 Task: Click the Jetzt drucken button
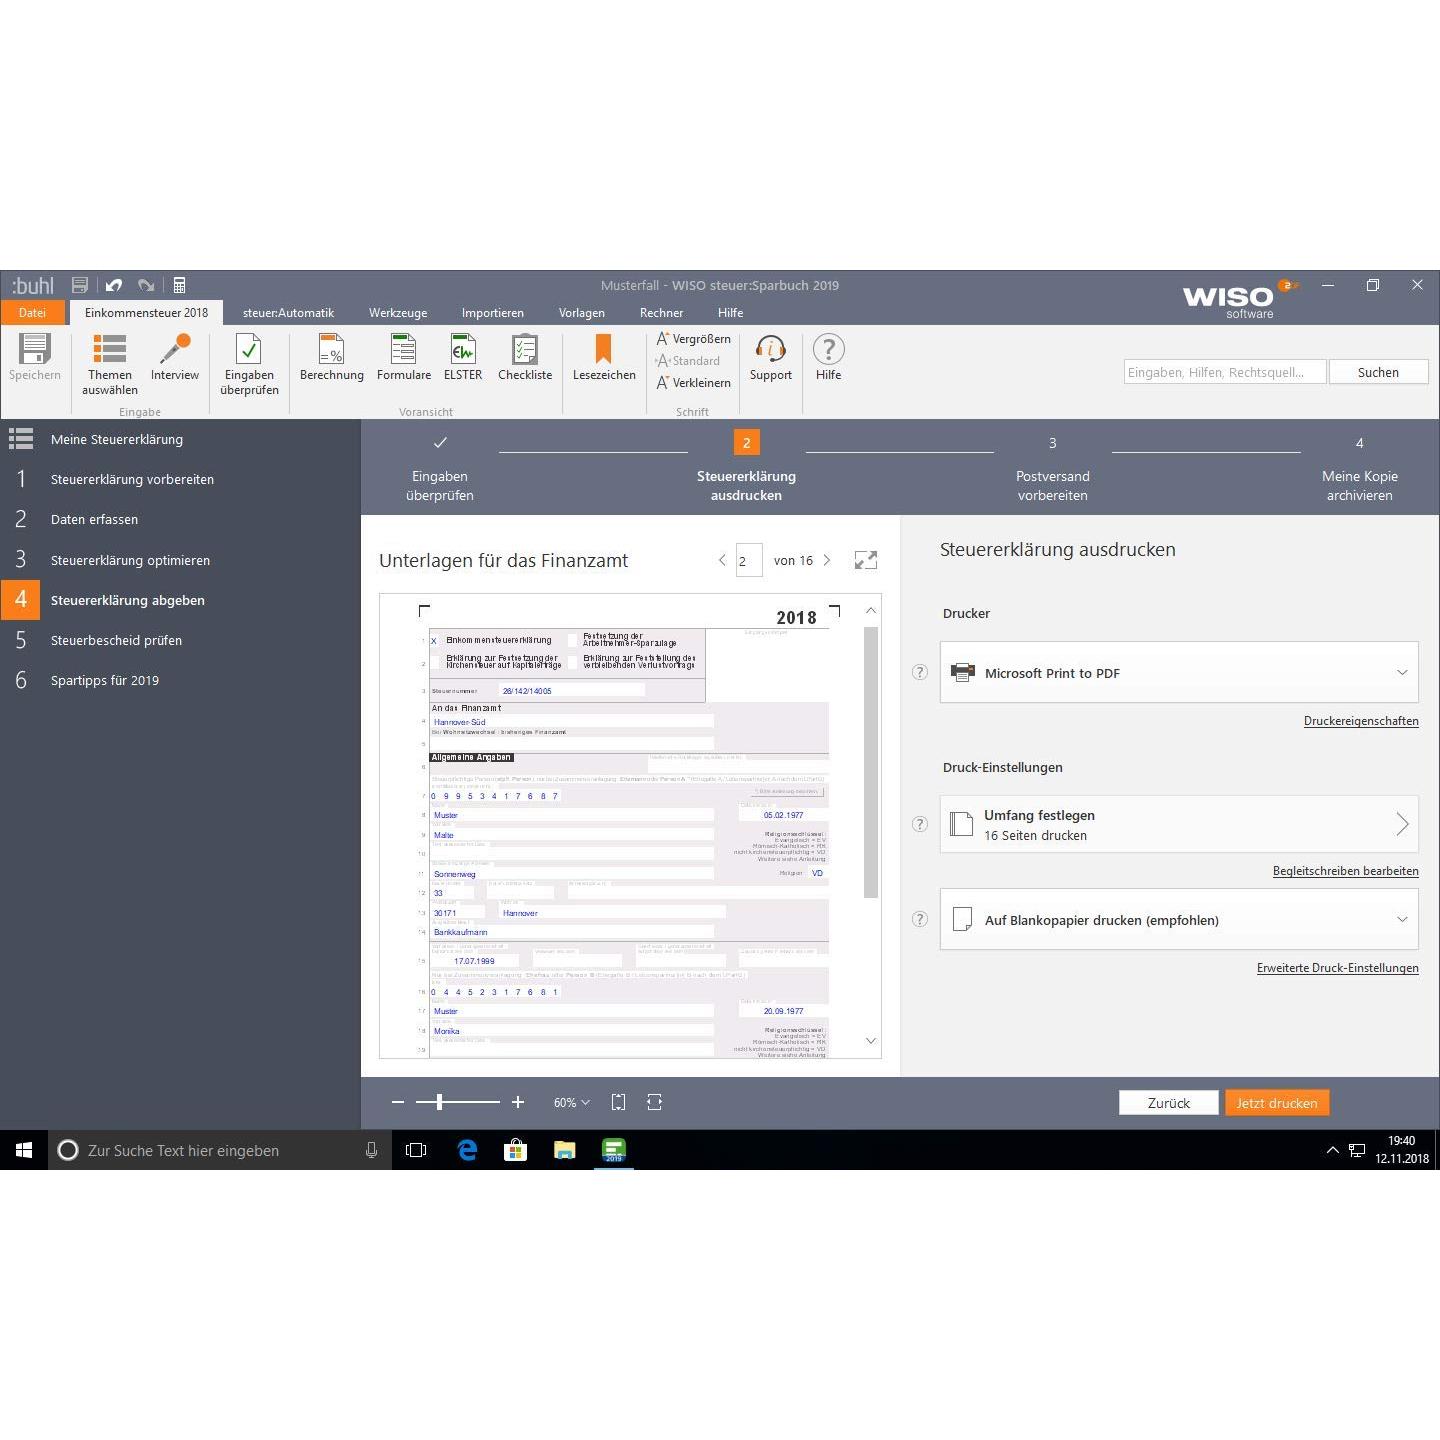pos(1277,1102)
